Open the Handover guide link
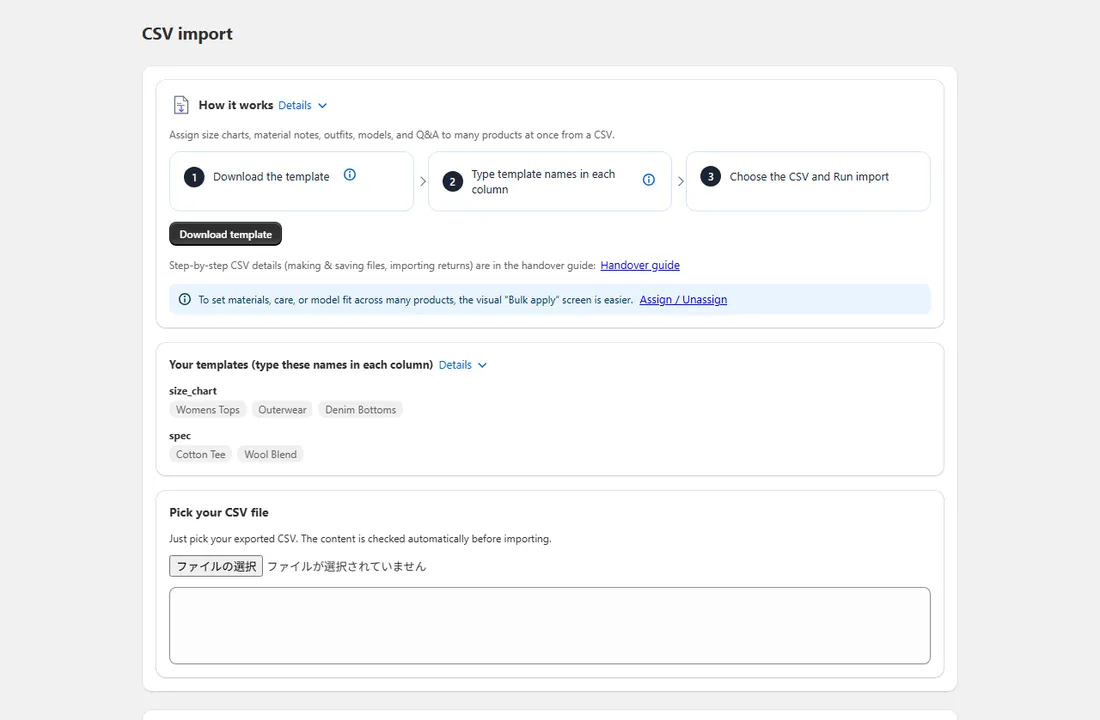 coord(640,265)
